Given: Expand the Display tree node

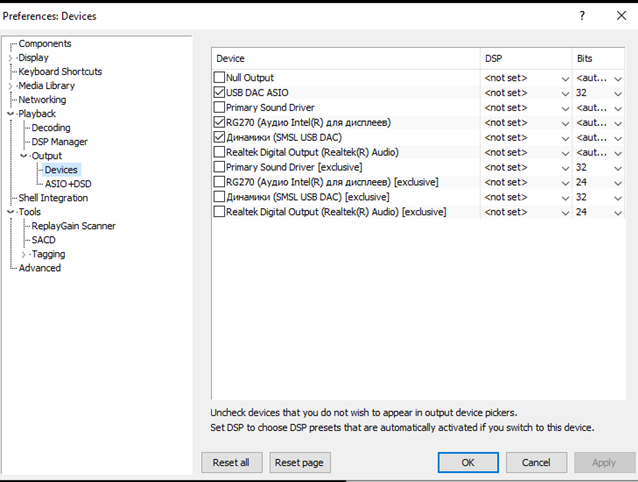Looking at the screenshot, I should click(x=11, y=58).
